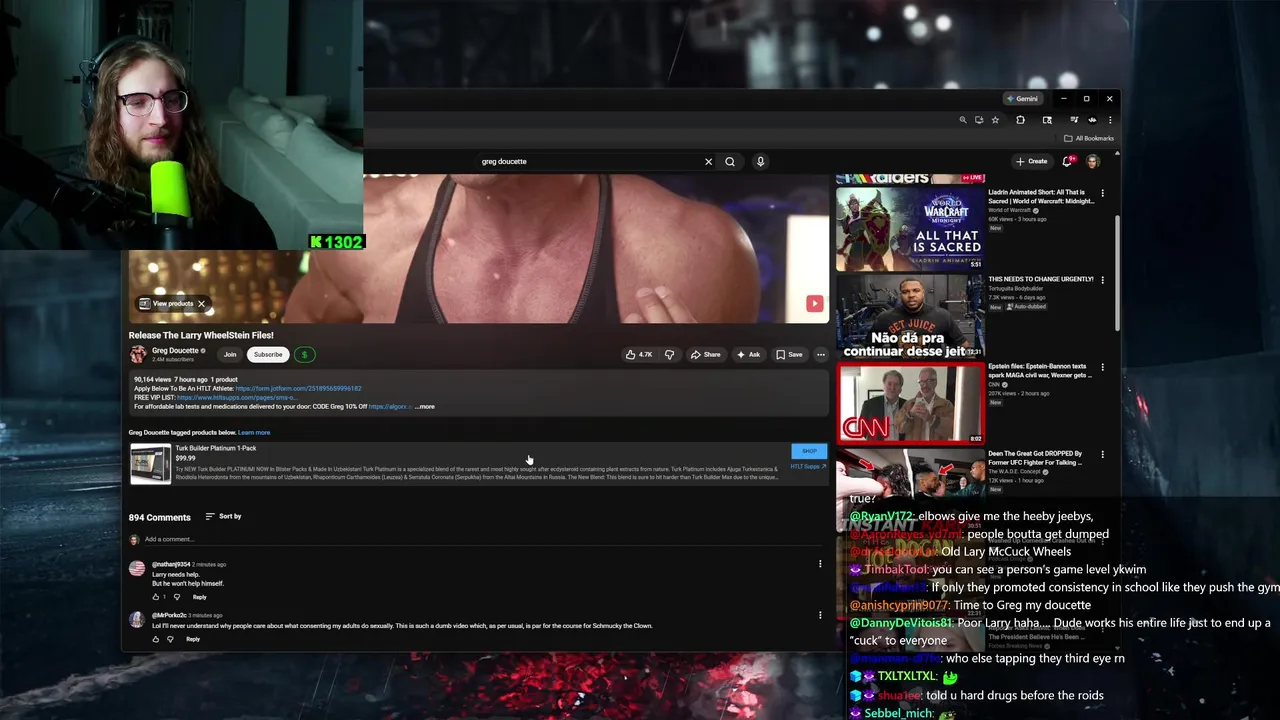The image size is (1280, 720).
Task: Open the htltsupps.com VIP list link
Action: tap(236, 397)
